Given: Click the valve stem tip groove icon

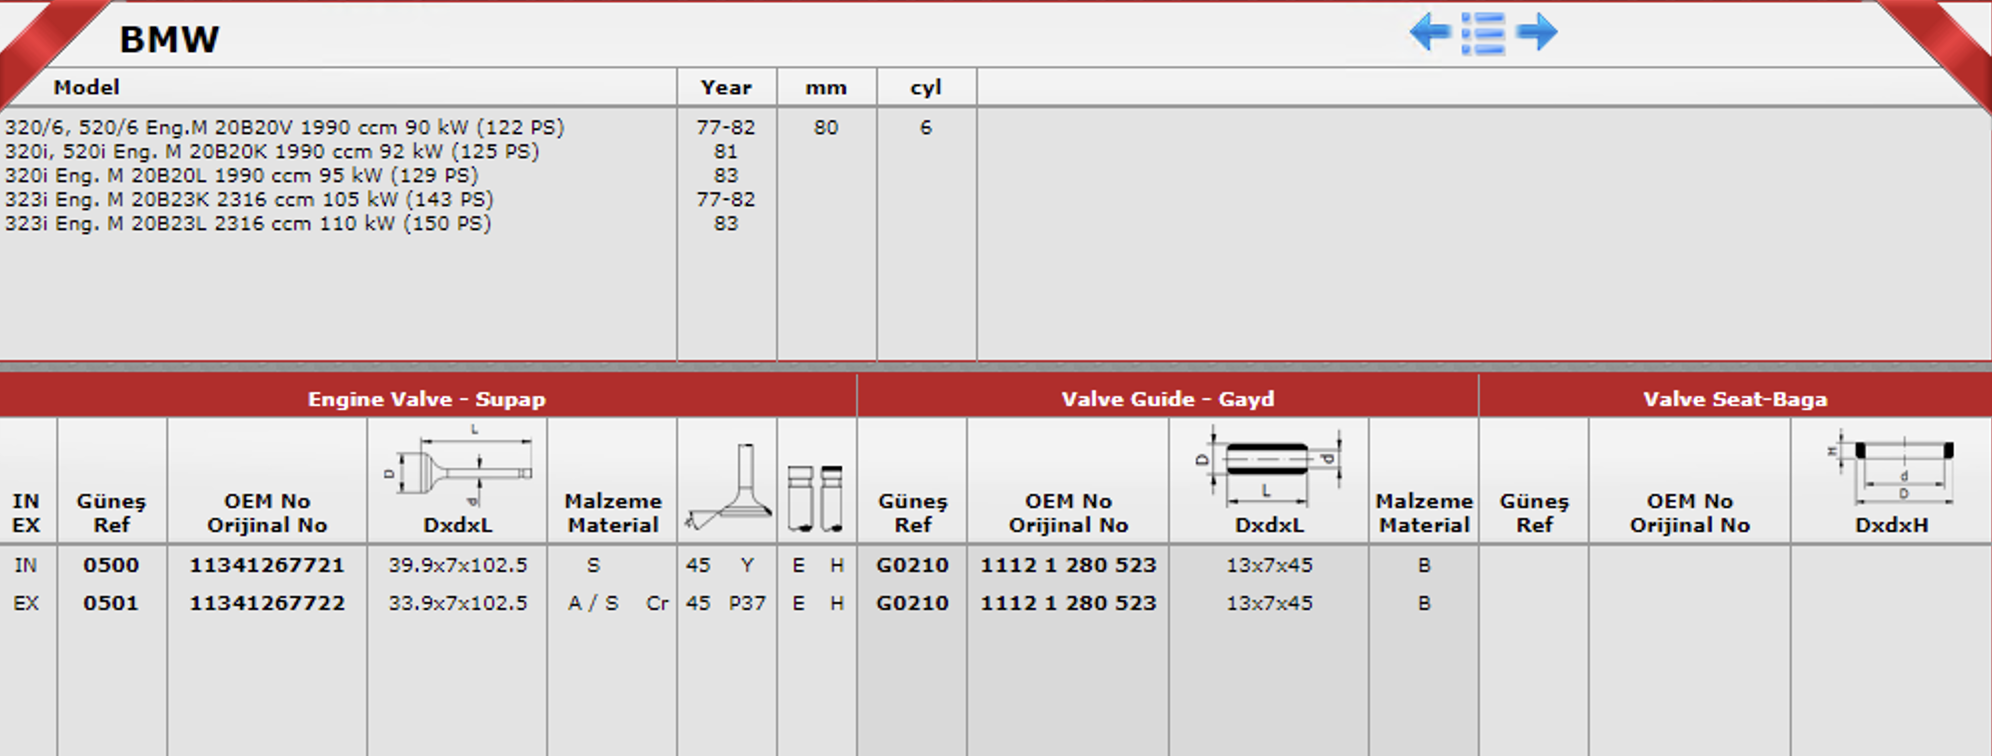Looking at the screenshot, I should click(816, 497).
